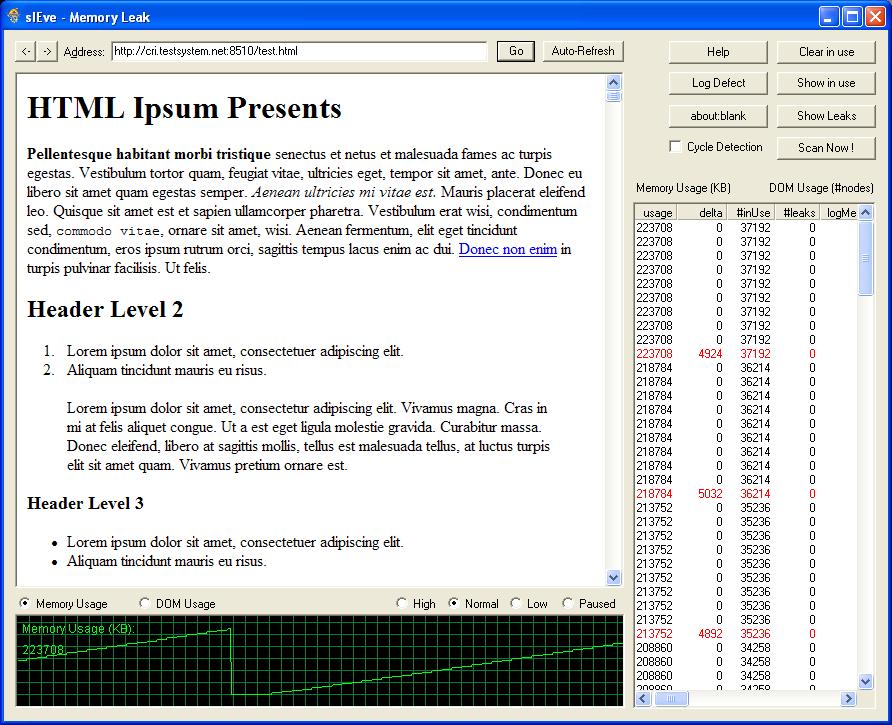The image size is (892, 725).
Task: Select the DOM Usage radio button
Action: [145, 604]
